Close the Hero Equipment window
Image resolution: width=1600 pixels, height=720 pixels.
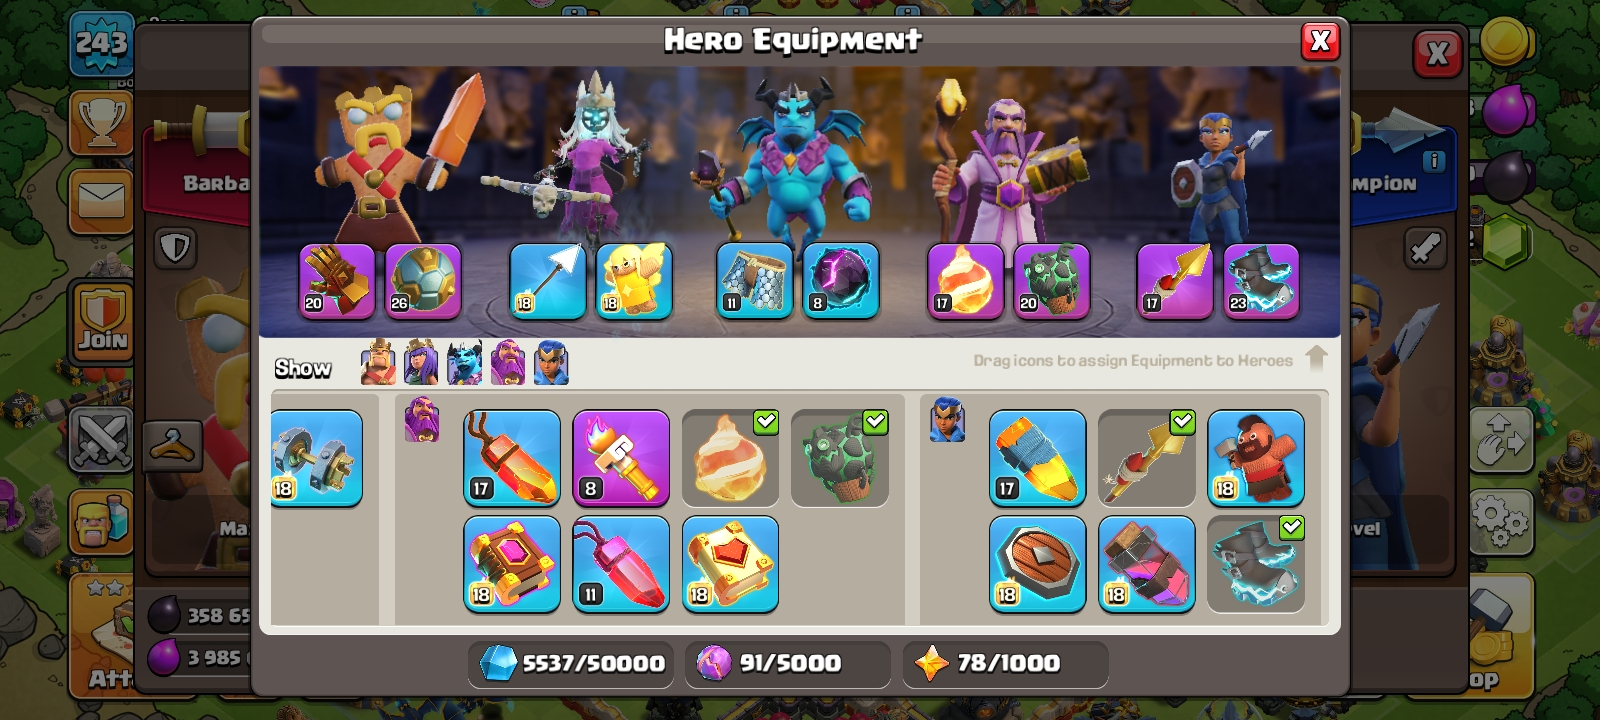coord(1320,41)
